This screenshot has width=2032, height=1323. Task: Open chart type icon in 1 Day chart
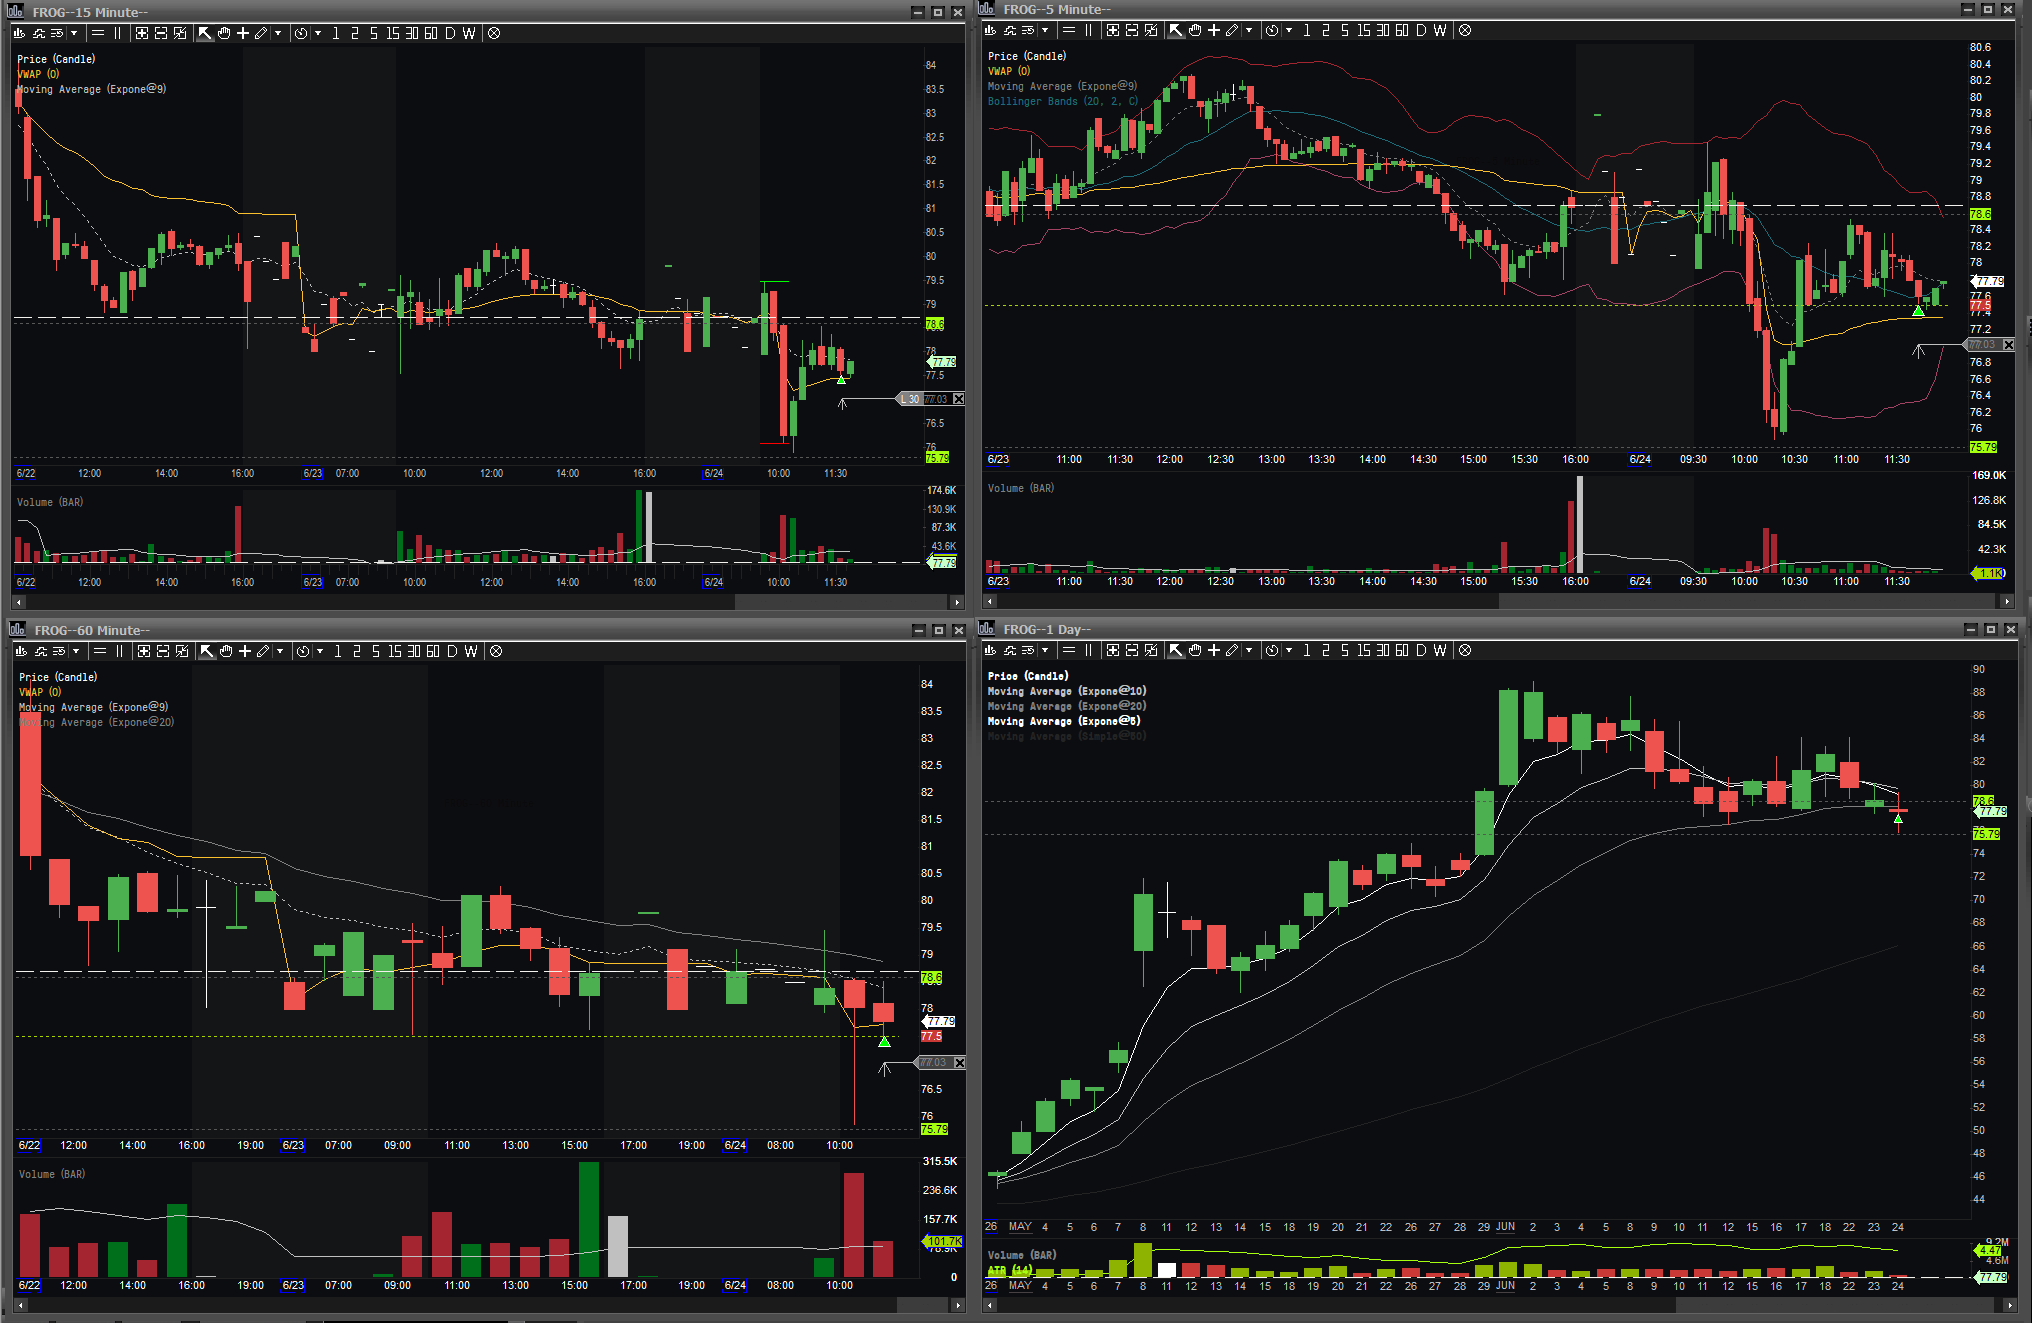(x=990, y=650)
